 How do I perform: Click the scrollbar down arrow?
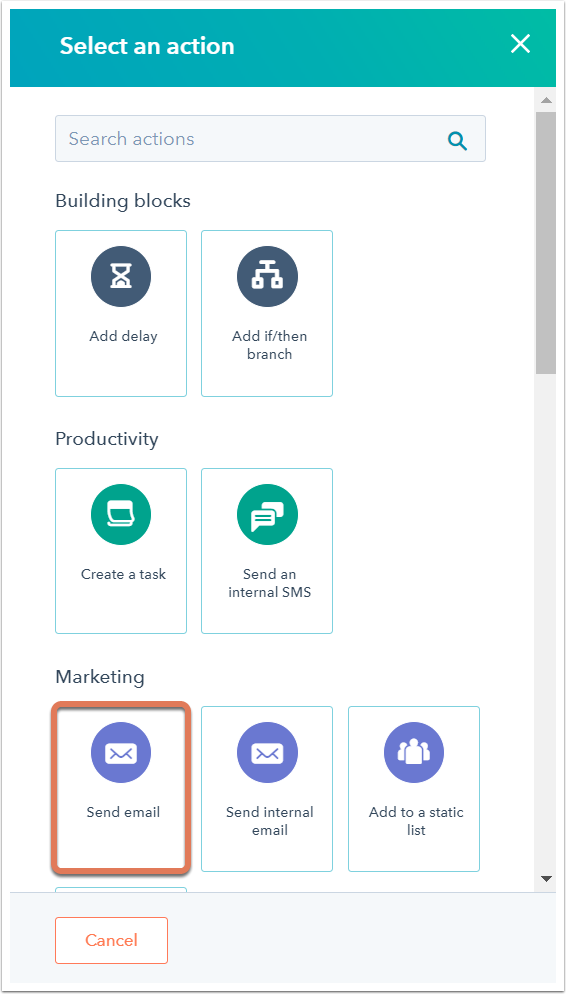coord(546,879)
